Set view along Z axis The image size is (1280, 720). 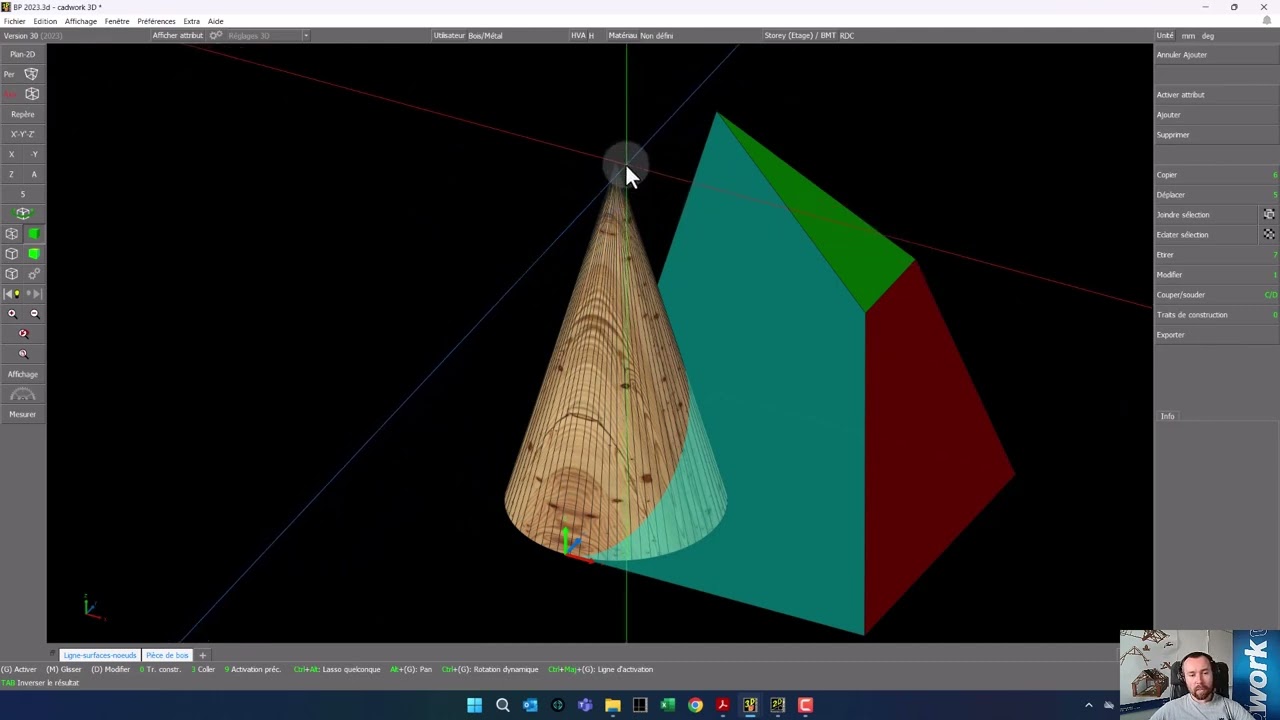11,174
